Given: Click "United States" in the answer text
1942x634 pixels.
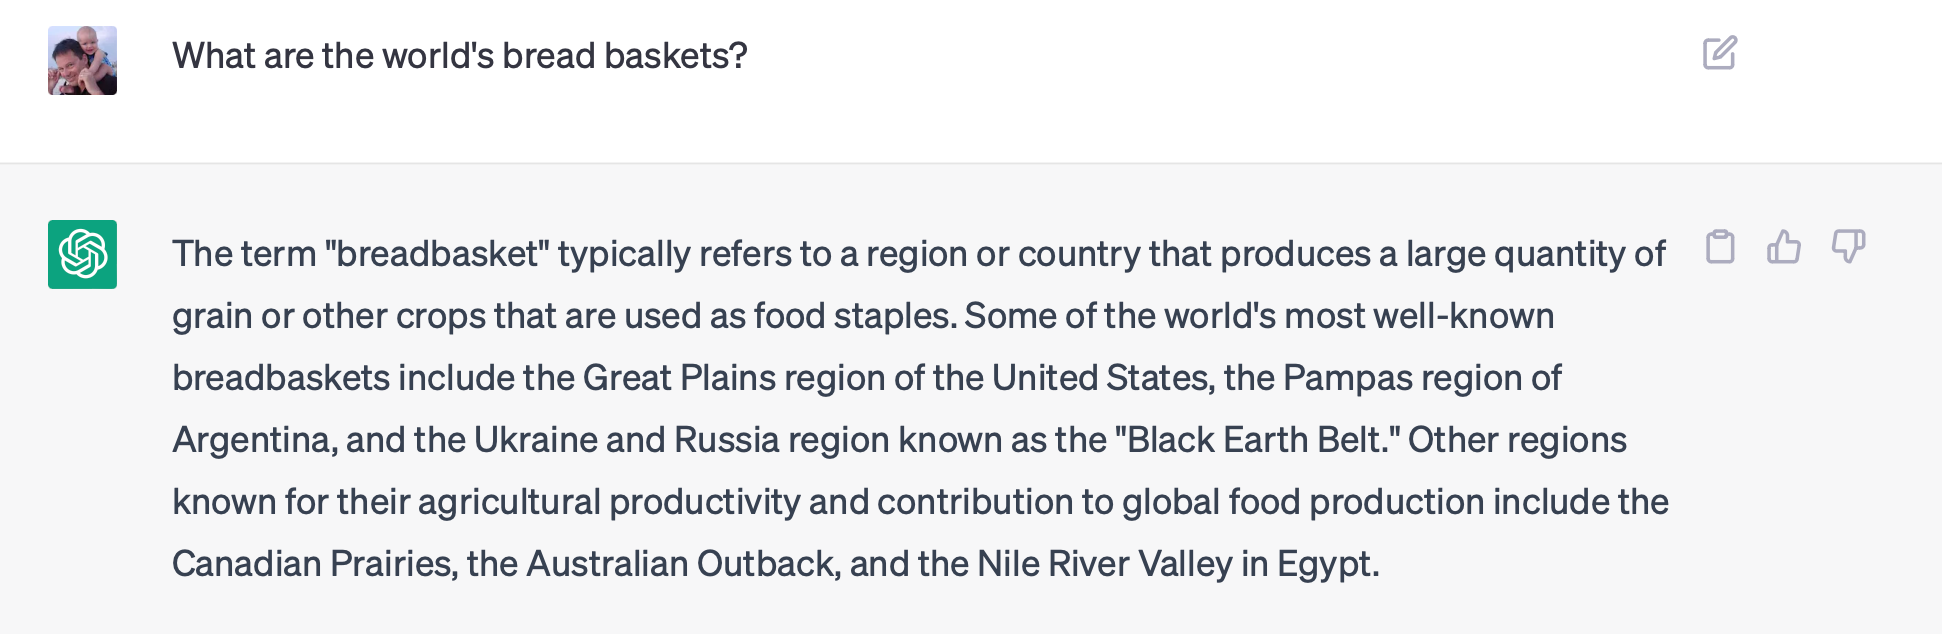Looking at the screenshot, I should (x=1101, y=378).
